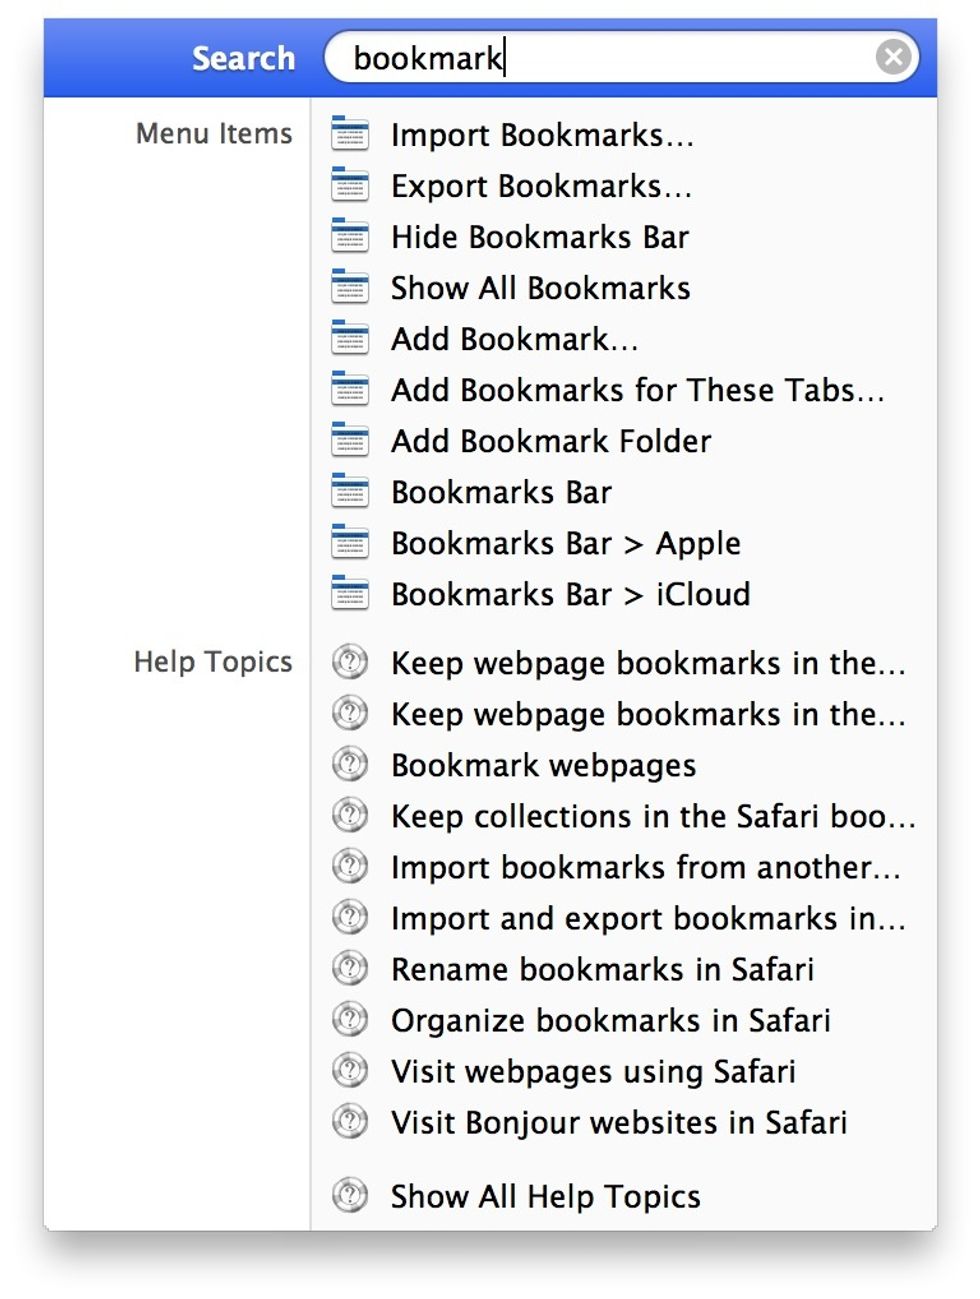
Task: Click the help icon beside Show All Help Topics
Action: coord(349,1195)
